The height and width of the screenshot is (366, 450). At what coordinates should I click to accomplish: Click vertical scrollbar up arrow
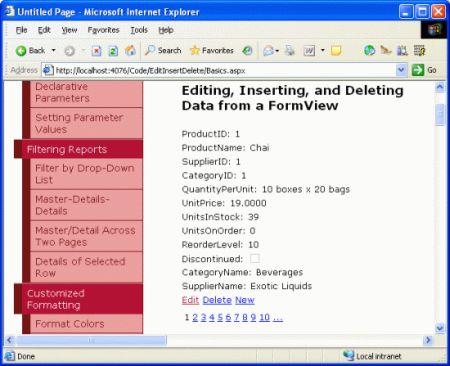440,87
